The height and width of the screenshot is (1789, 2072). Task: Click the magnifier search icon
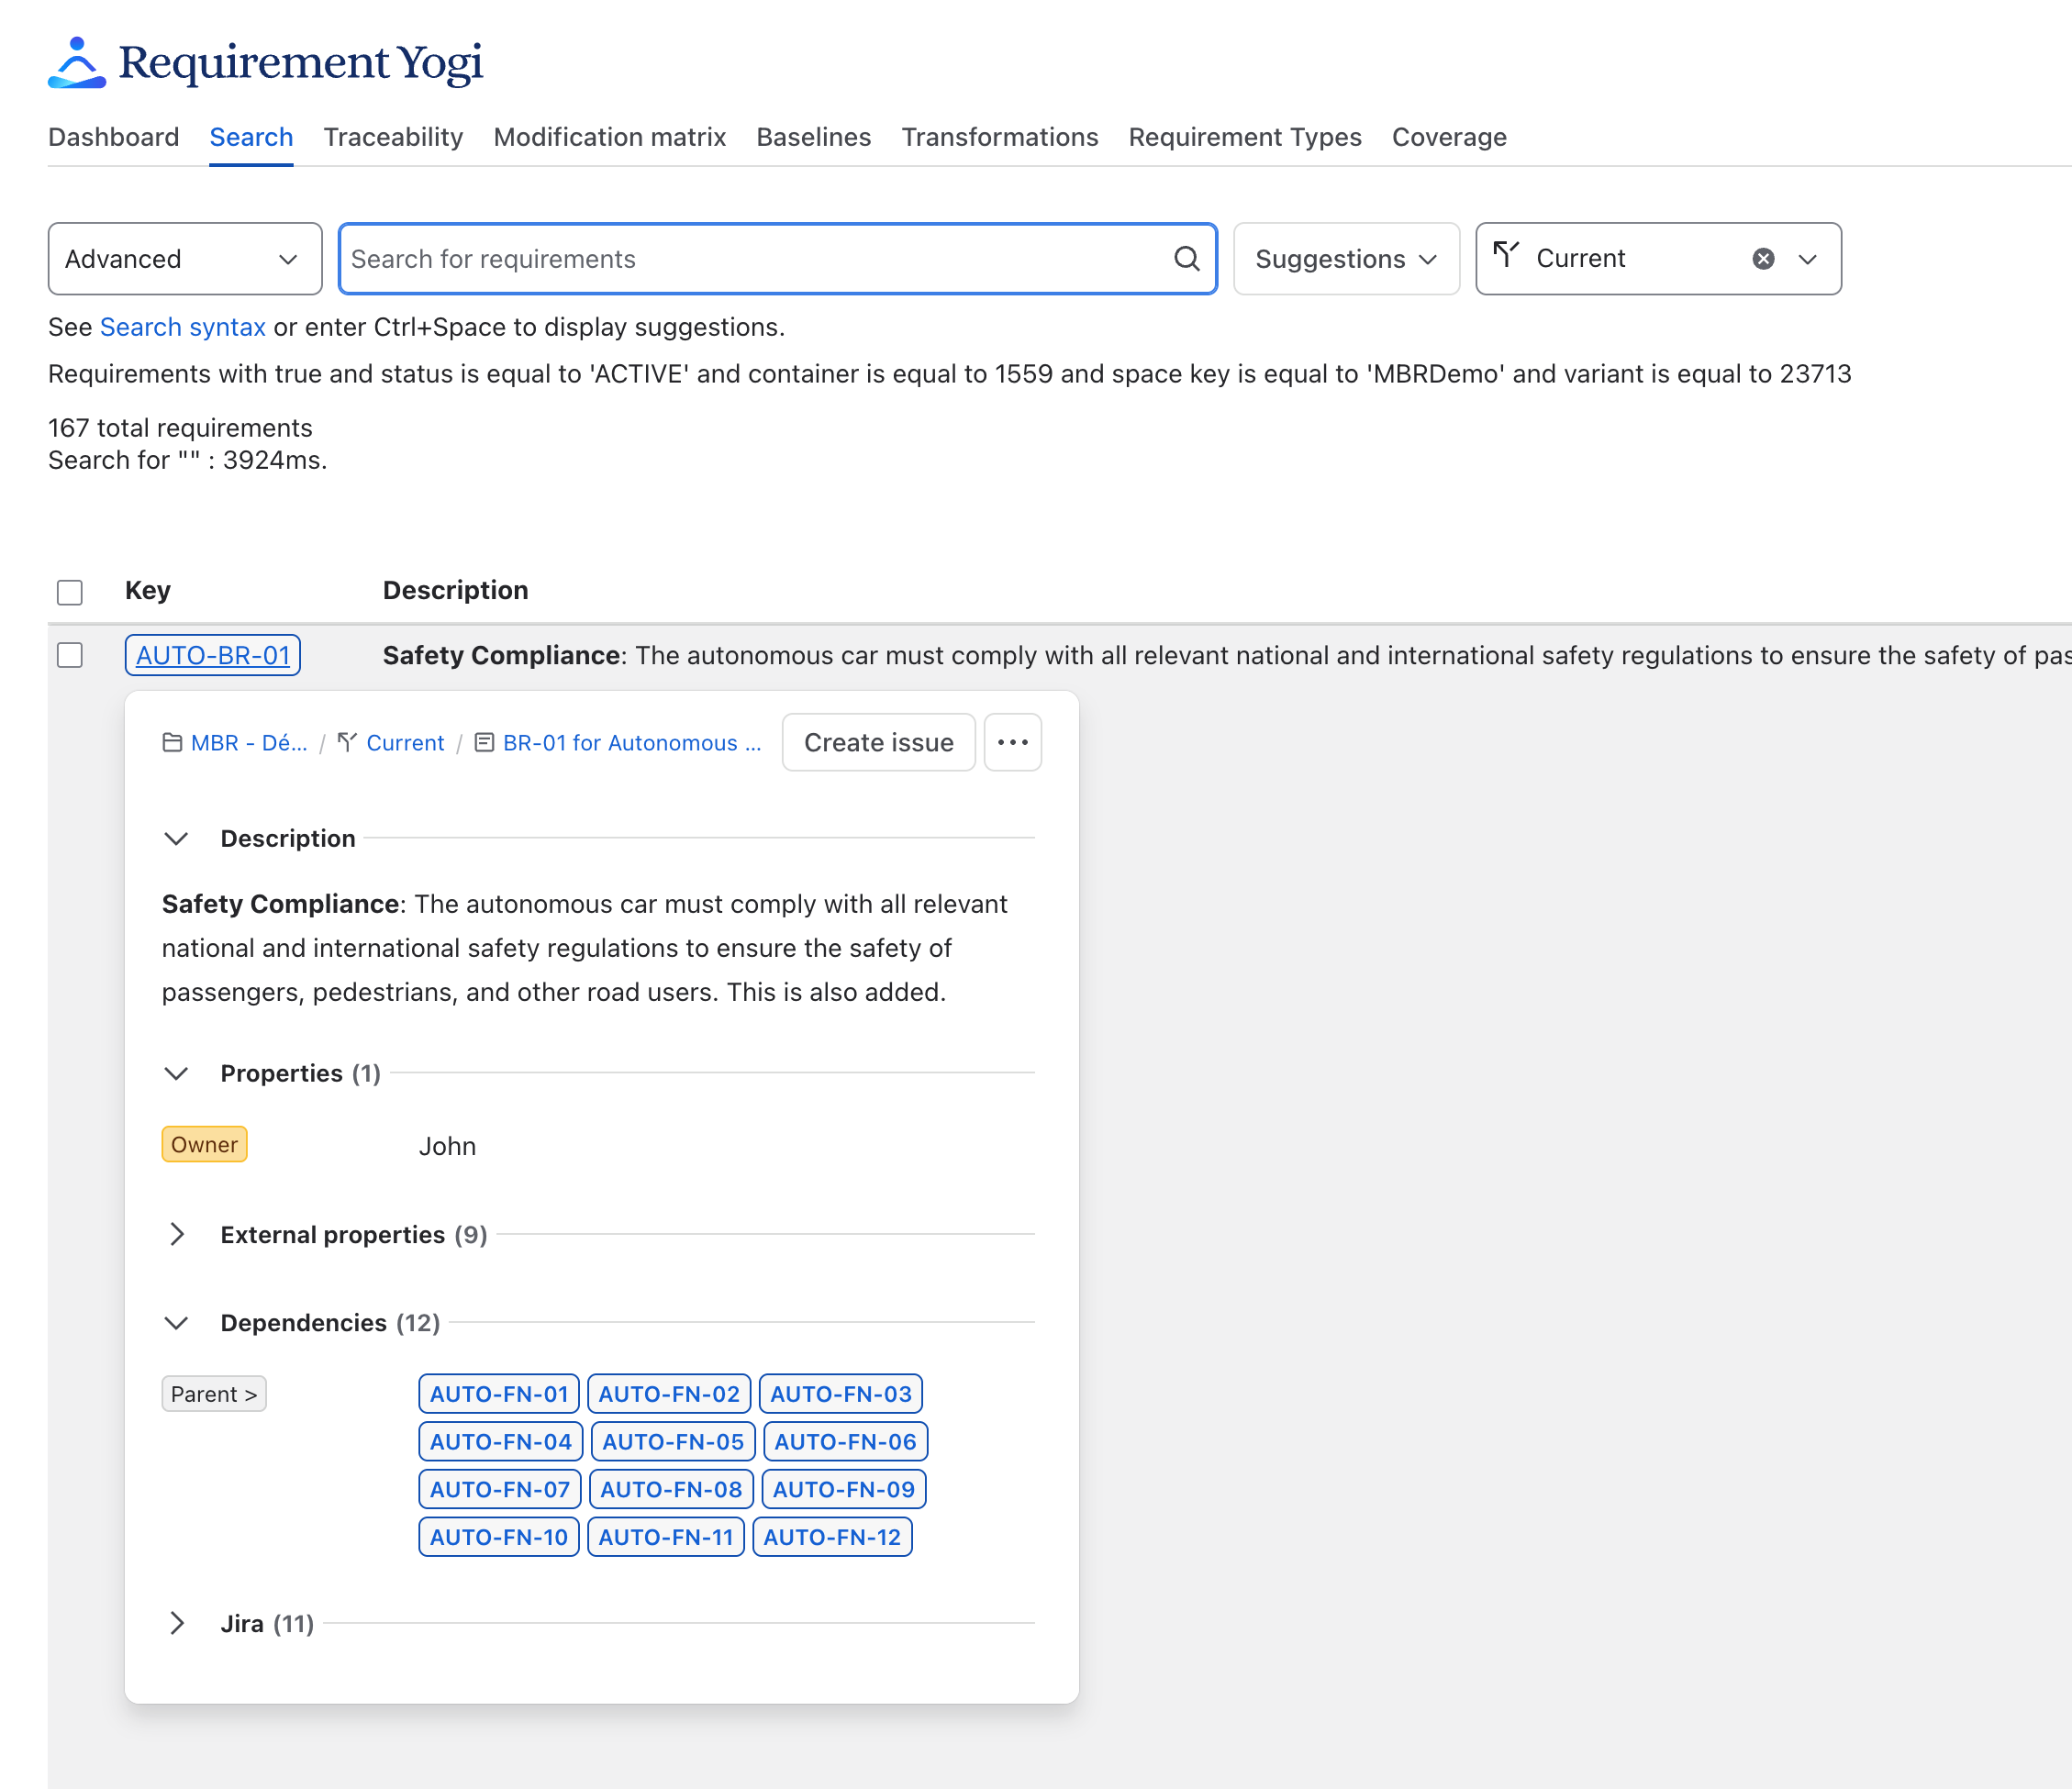(1186, 259)
